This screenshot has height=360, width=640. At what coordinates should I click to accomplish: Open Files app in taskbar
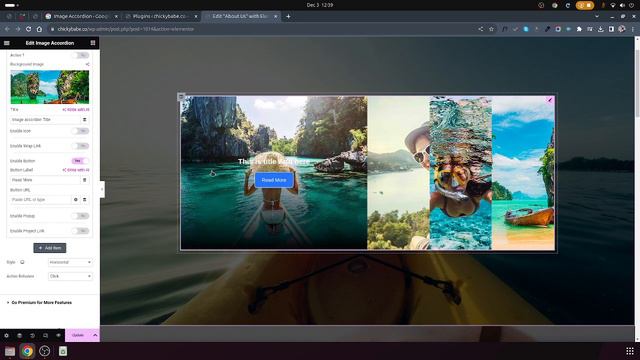pyautogui.click(x=10, y=351)
